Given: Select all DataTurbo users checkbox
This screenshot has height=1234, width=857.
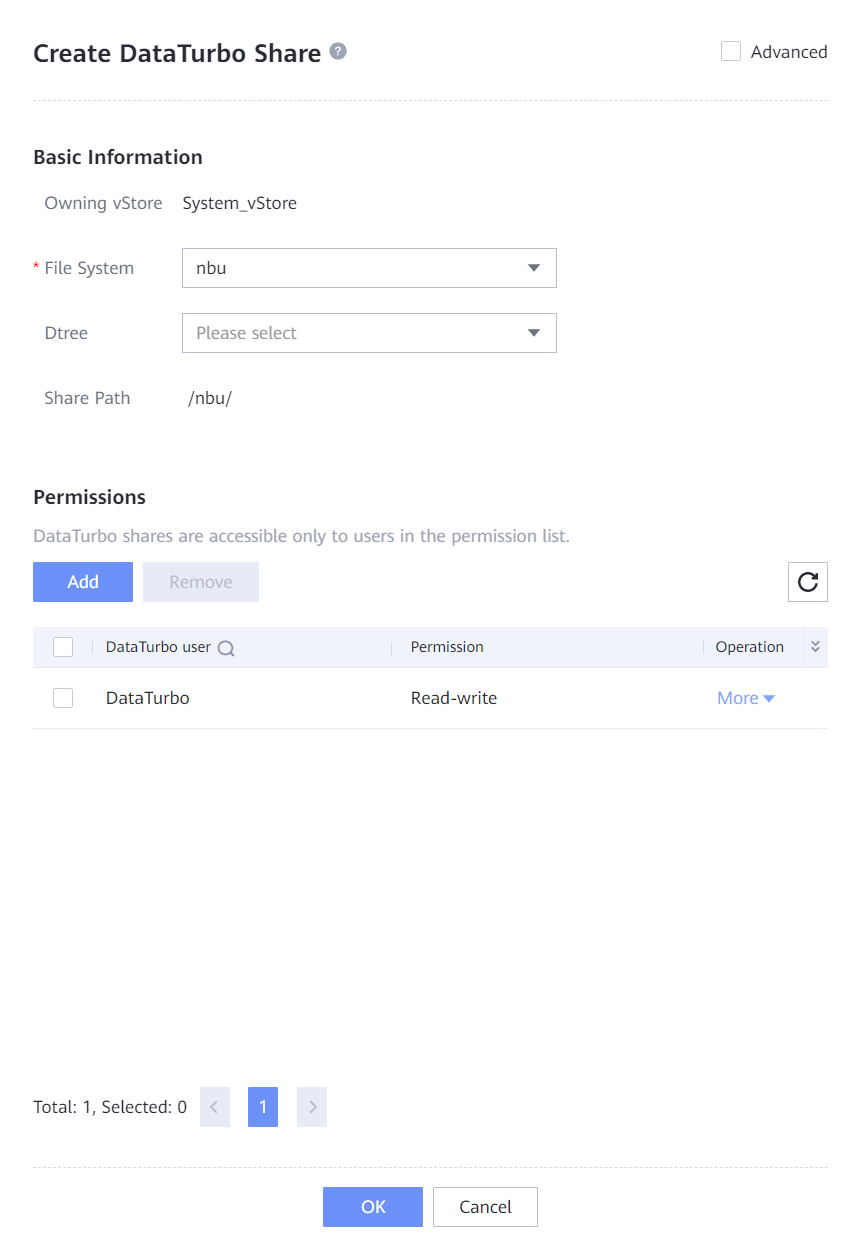Looking at the screenshot, I should pyautogui.click(x=63, y=647).
